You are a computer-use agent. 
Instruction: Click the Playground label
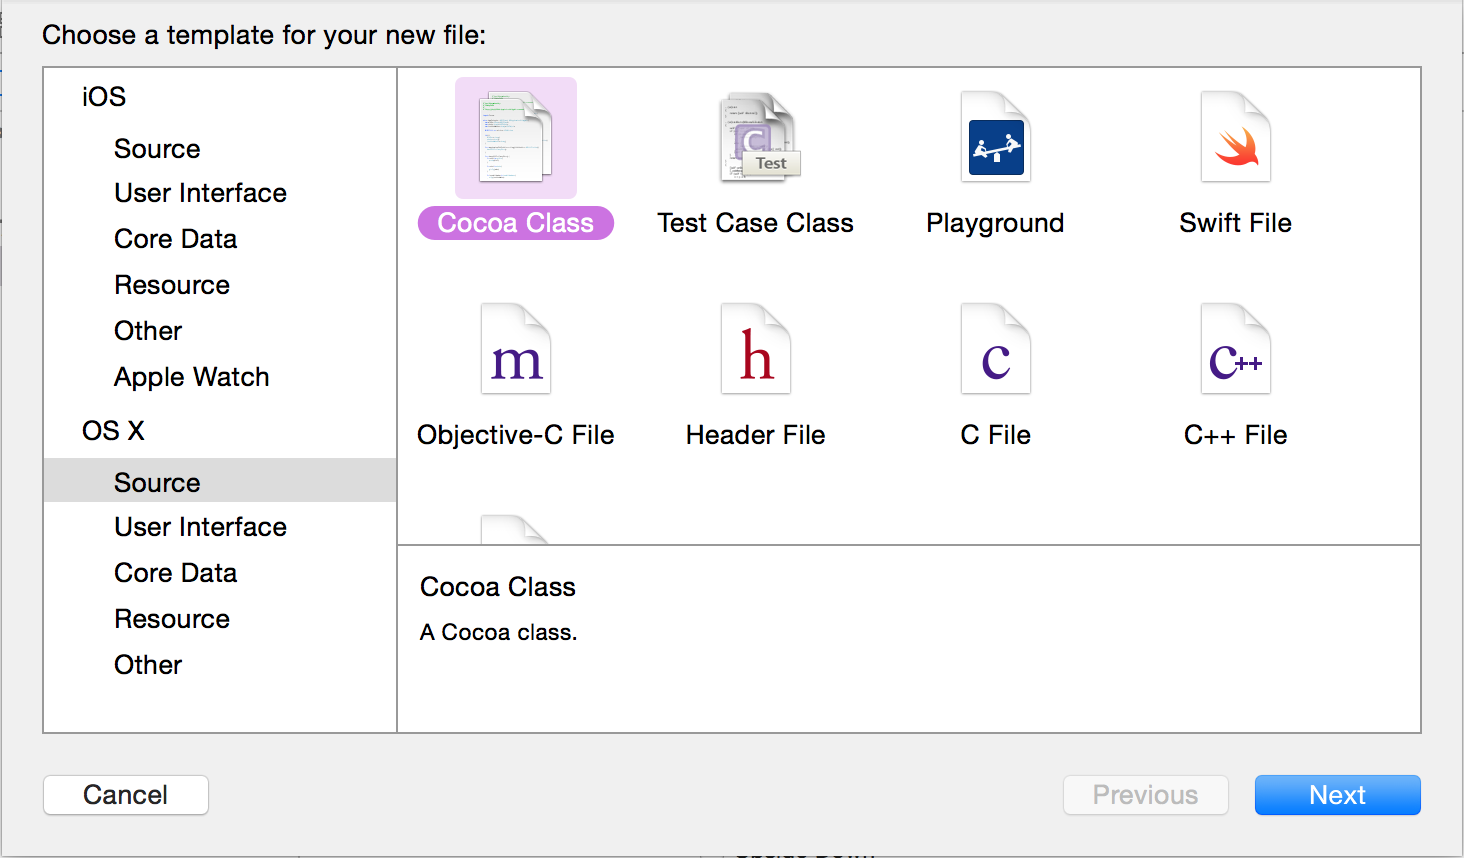pyautogui.click(x=995, y=223)
